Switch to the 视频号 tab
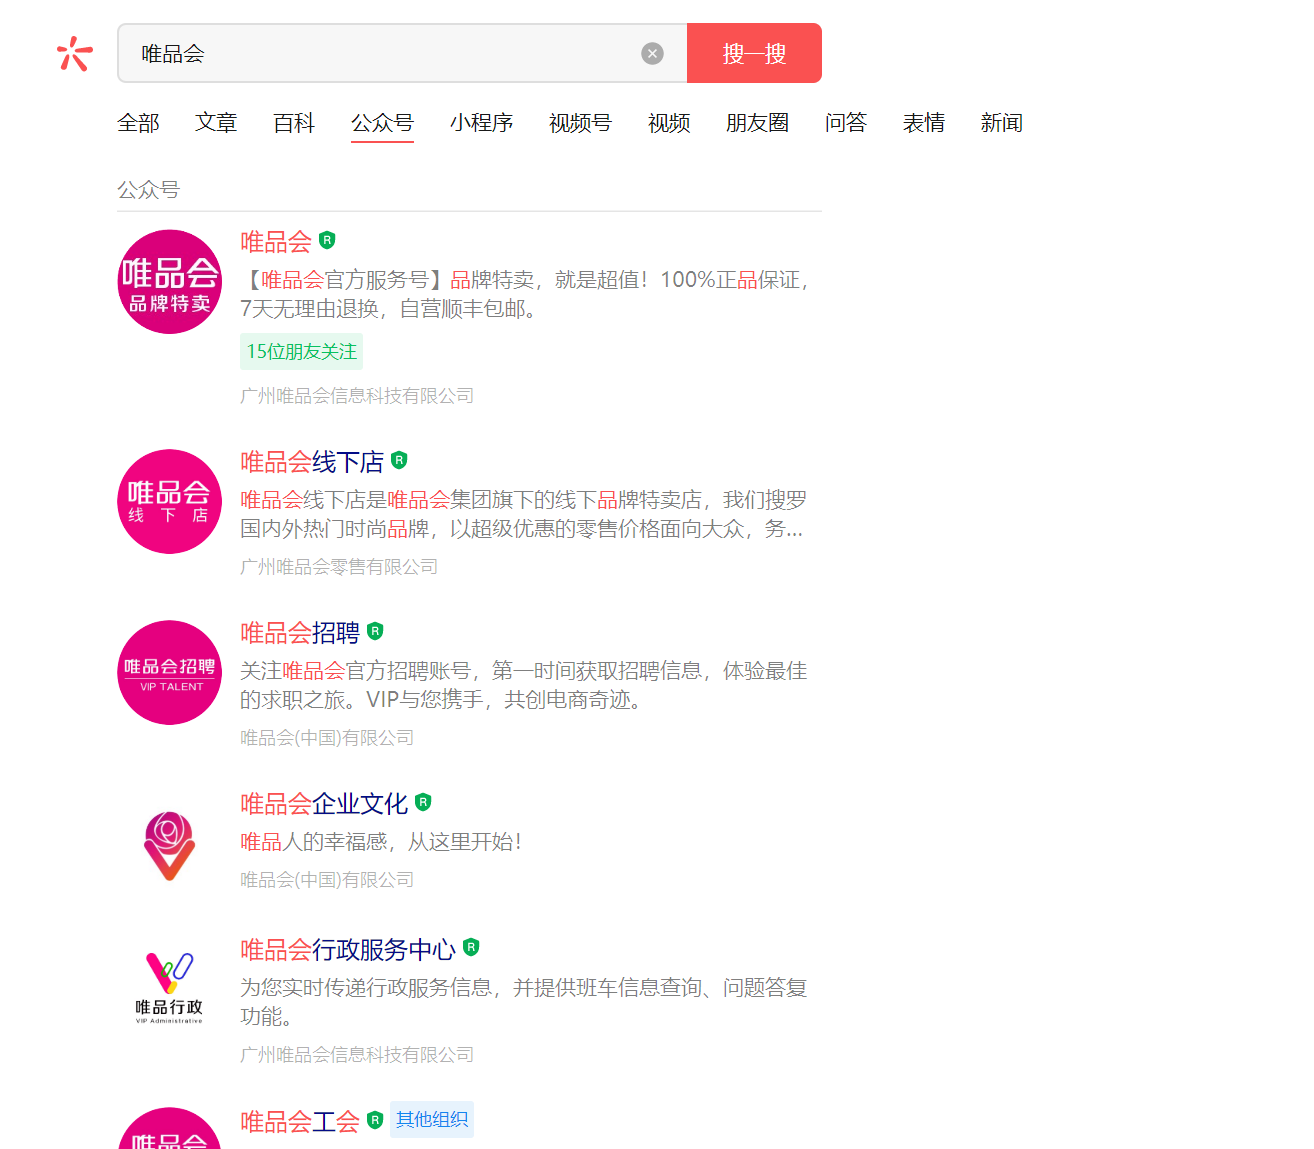The image size is (1314, 1149). coord(580,123)
